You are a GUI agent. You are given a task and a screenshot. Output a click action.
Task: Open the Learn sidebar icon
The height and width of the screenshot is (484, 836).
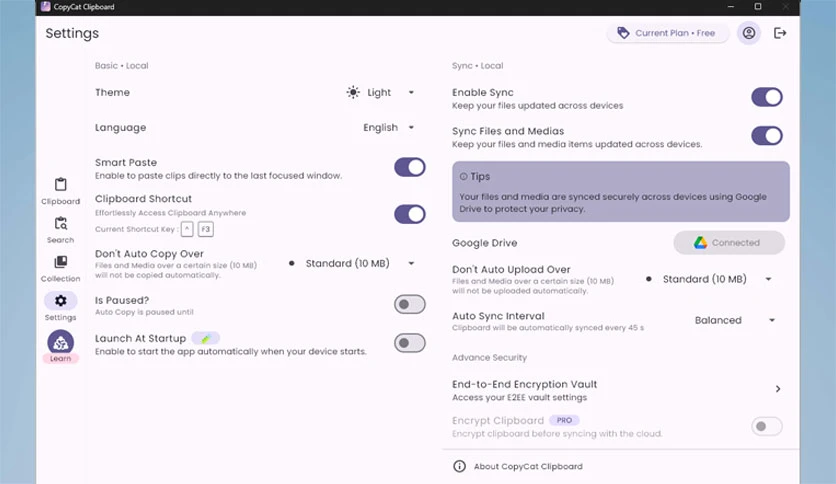61,342
